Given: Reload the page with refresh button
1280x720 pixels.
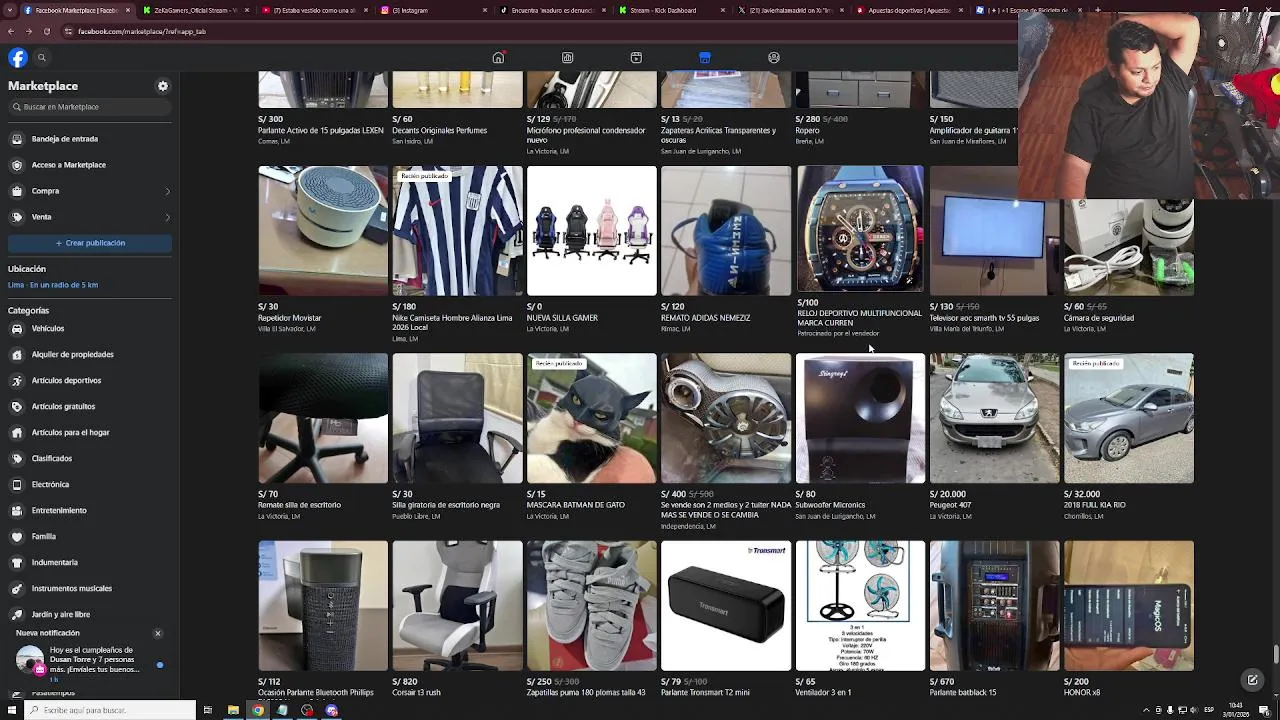Looking at the screenshot, I should 47,31.
